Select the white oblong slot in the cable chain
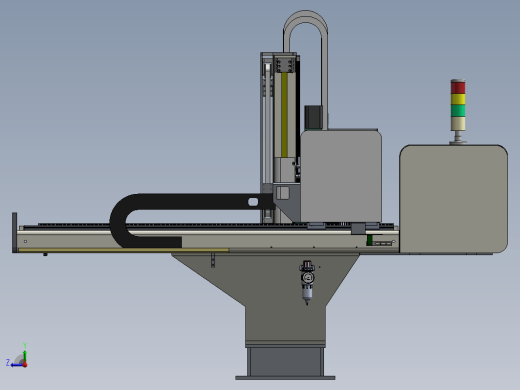The width and height of the screenshot is (520, 390). (253, 202)
